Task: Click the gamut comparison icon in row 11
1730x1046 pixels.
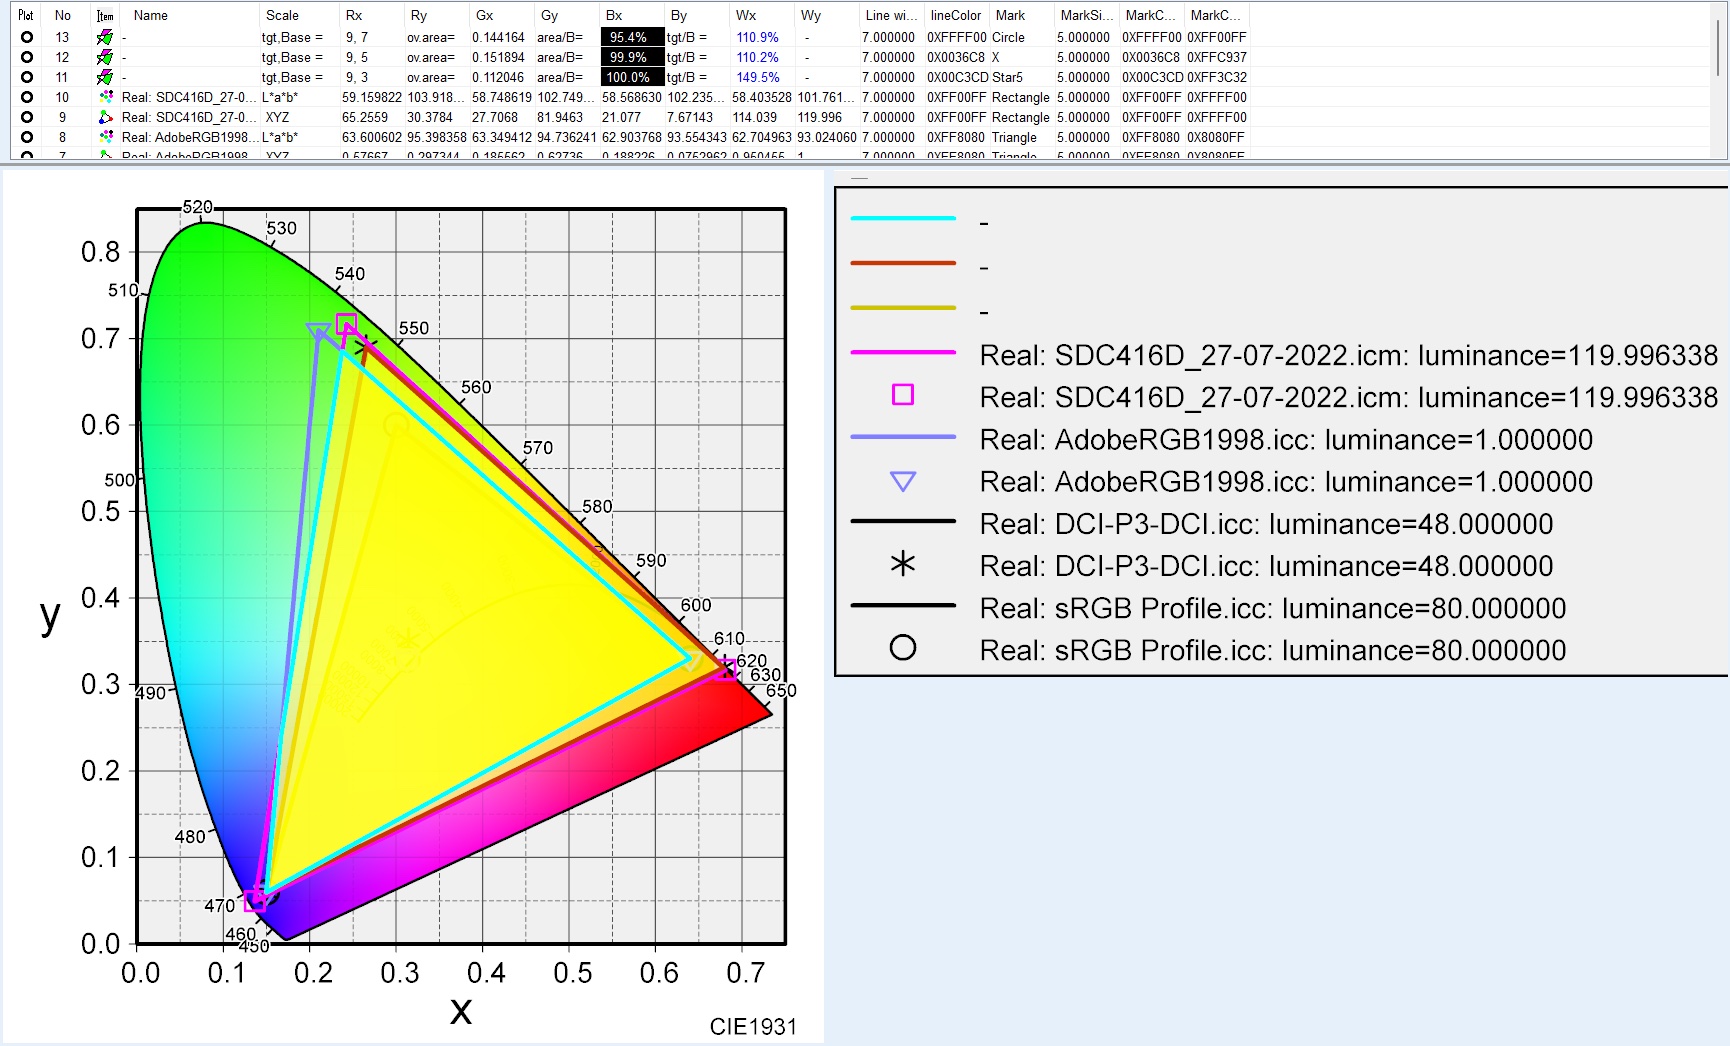Action: tap(105, 77)
